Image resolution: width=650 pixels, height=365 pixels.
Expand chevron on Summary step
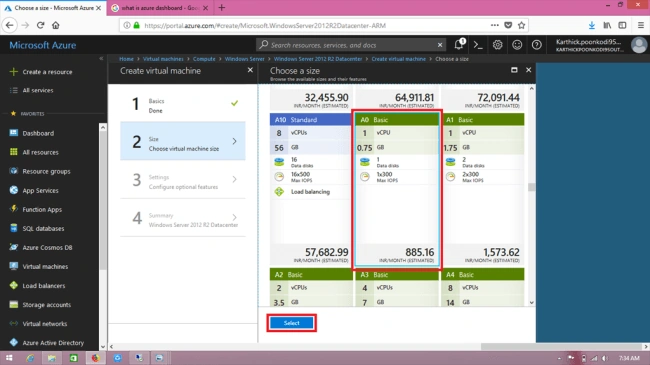coord(235,217)
